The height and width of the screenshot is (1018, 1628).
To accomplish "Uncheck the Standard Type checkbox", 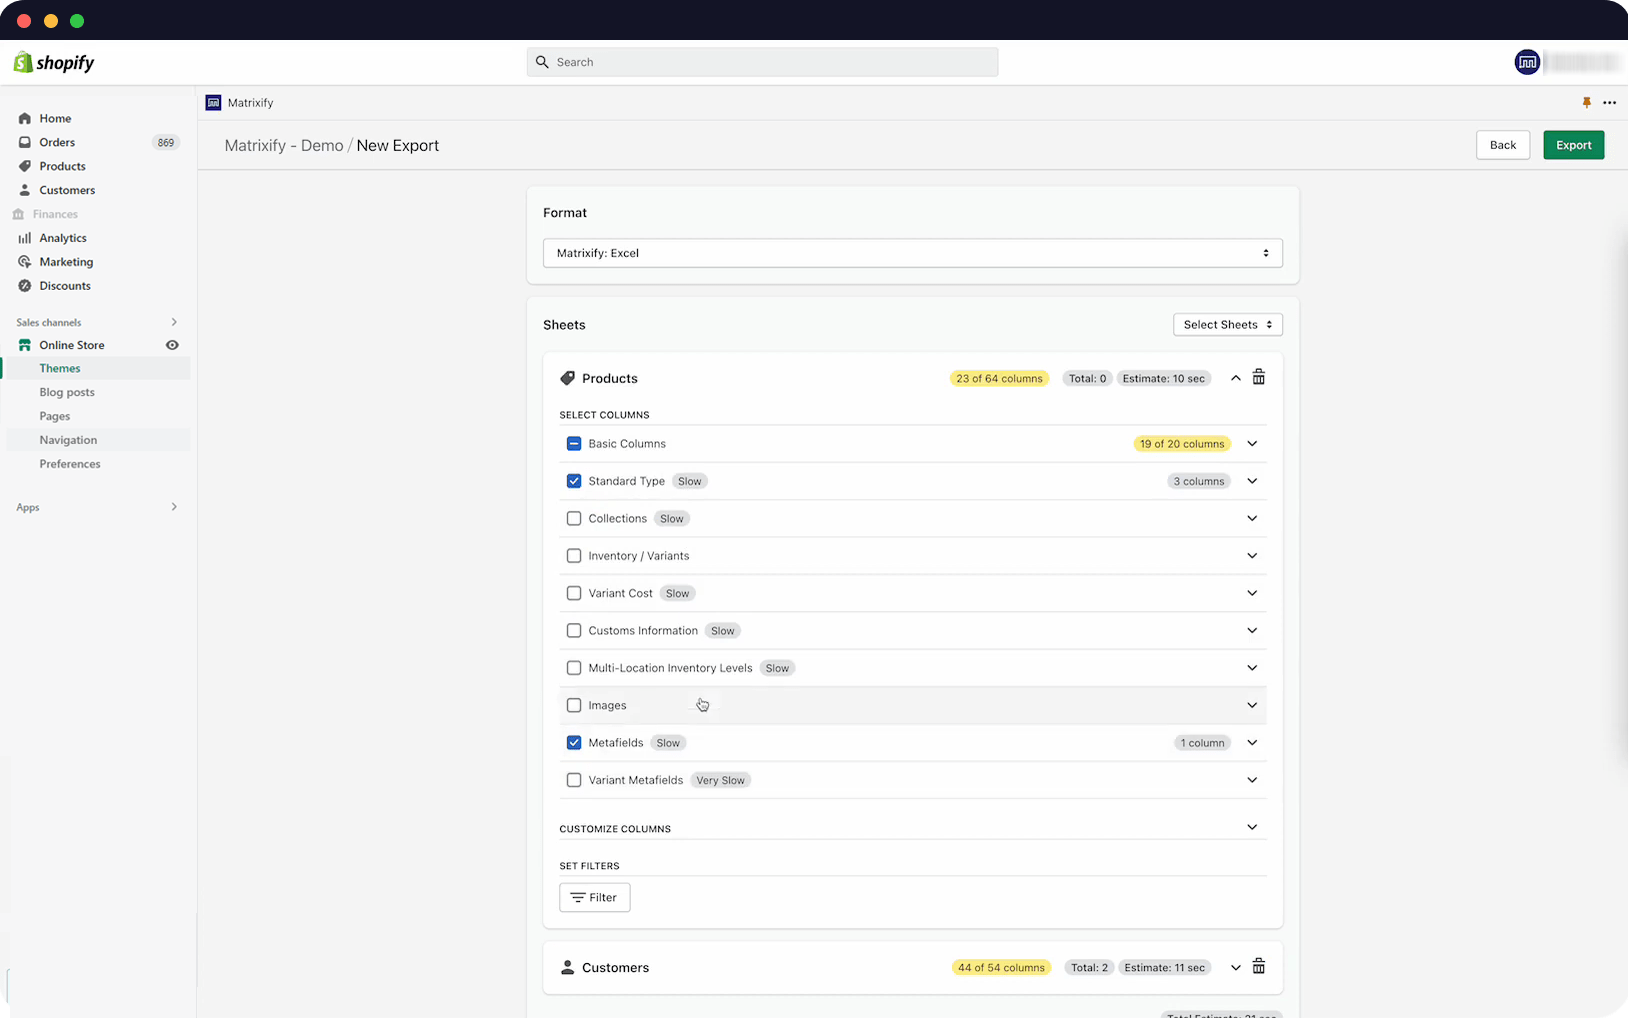I will 574,481.
